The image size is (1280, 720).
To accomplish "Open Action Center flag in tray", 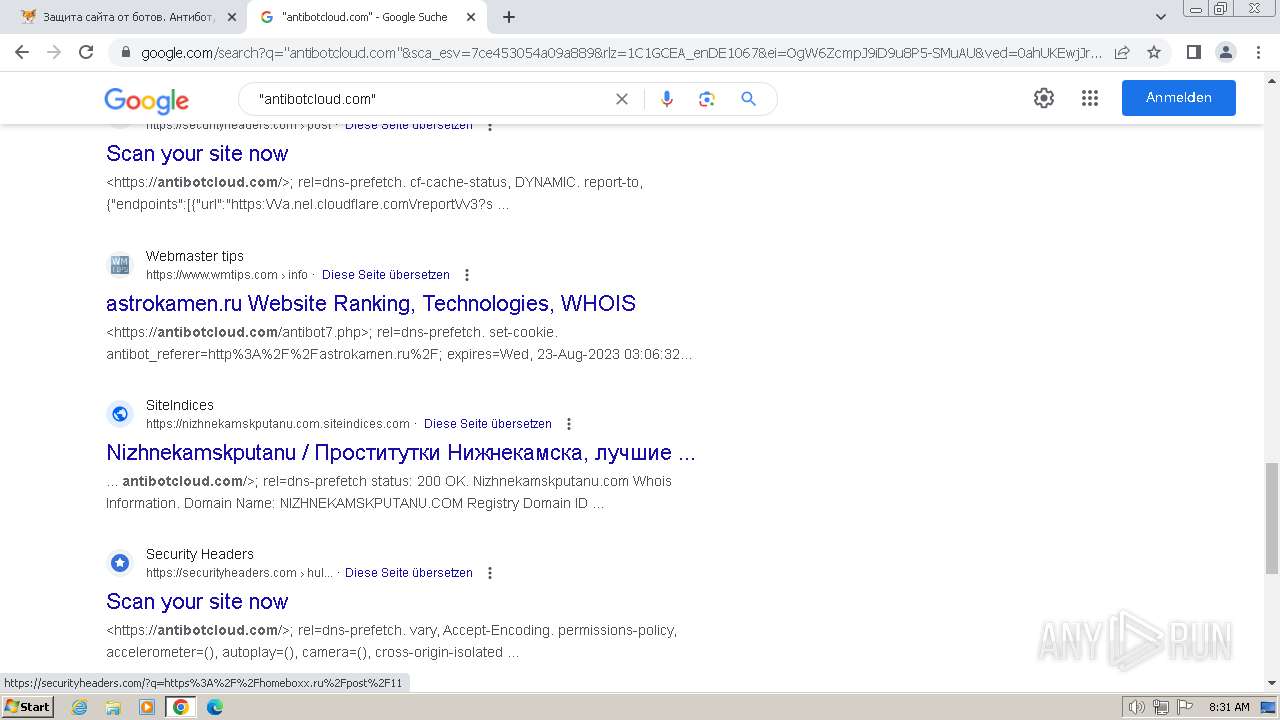I will tap(1185, 707).
